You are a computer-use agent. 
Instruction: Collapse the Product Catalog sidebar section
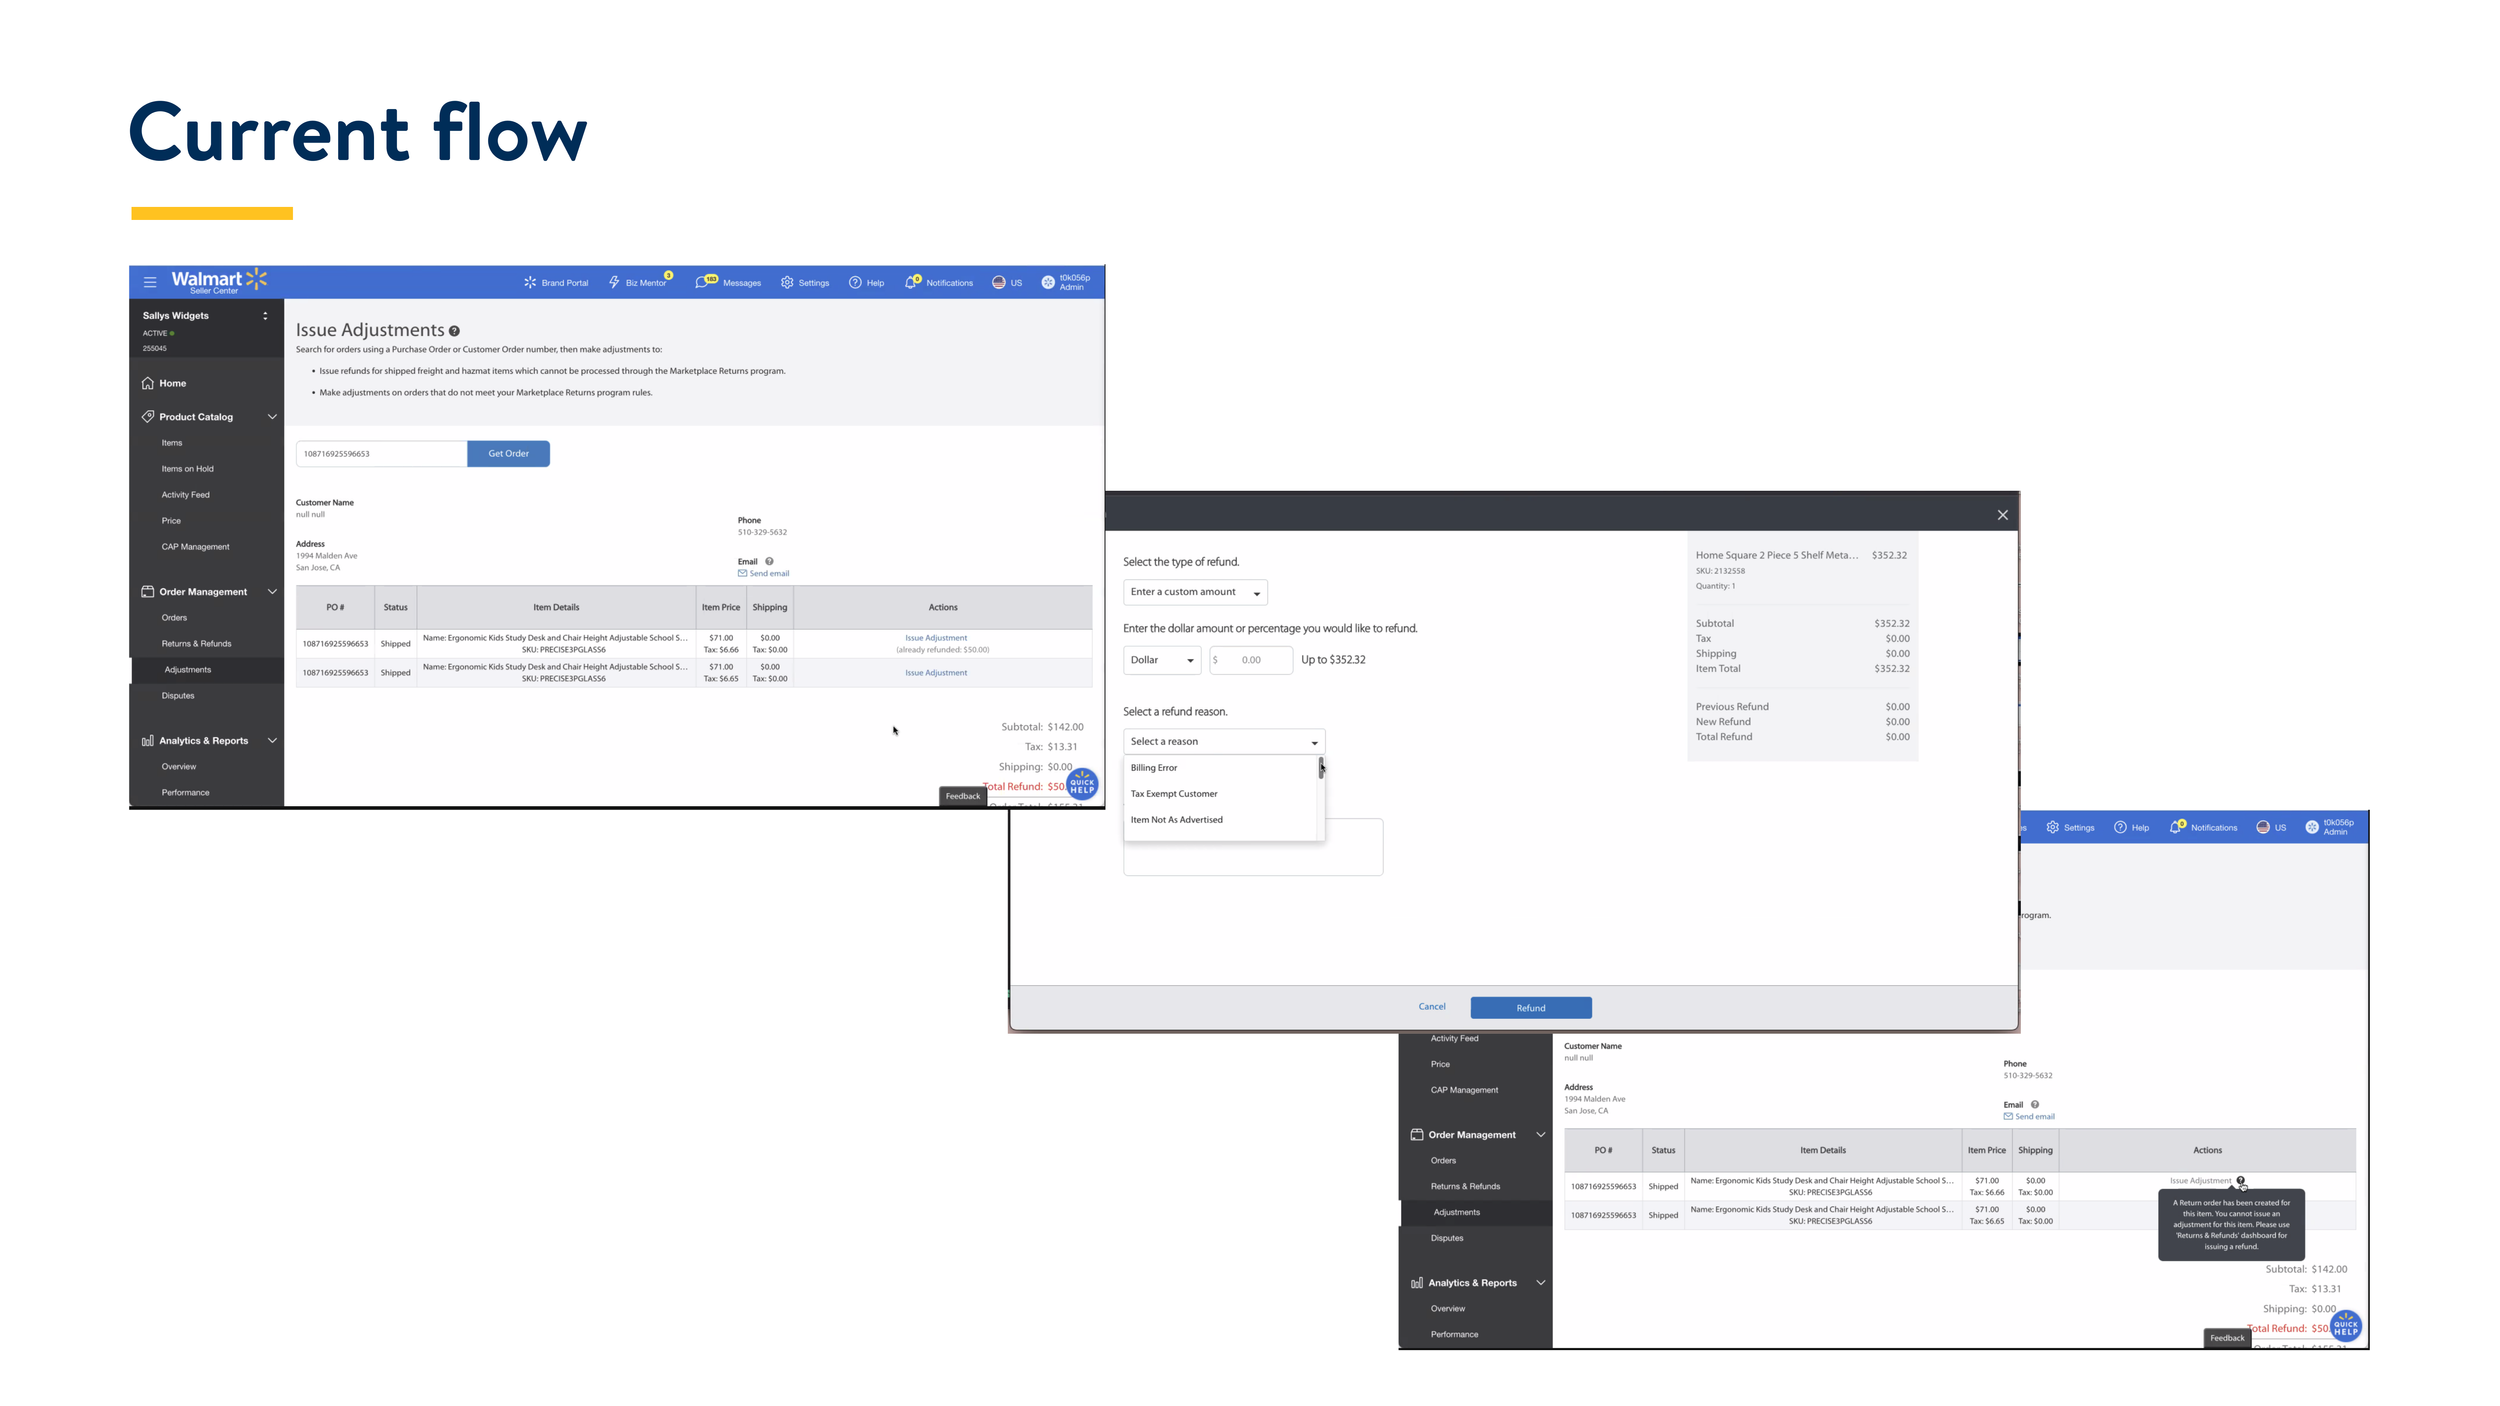click(x=272, y=417)
